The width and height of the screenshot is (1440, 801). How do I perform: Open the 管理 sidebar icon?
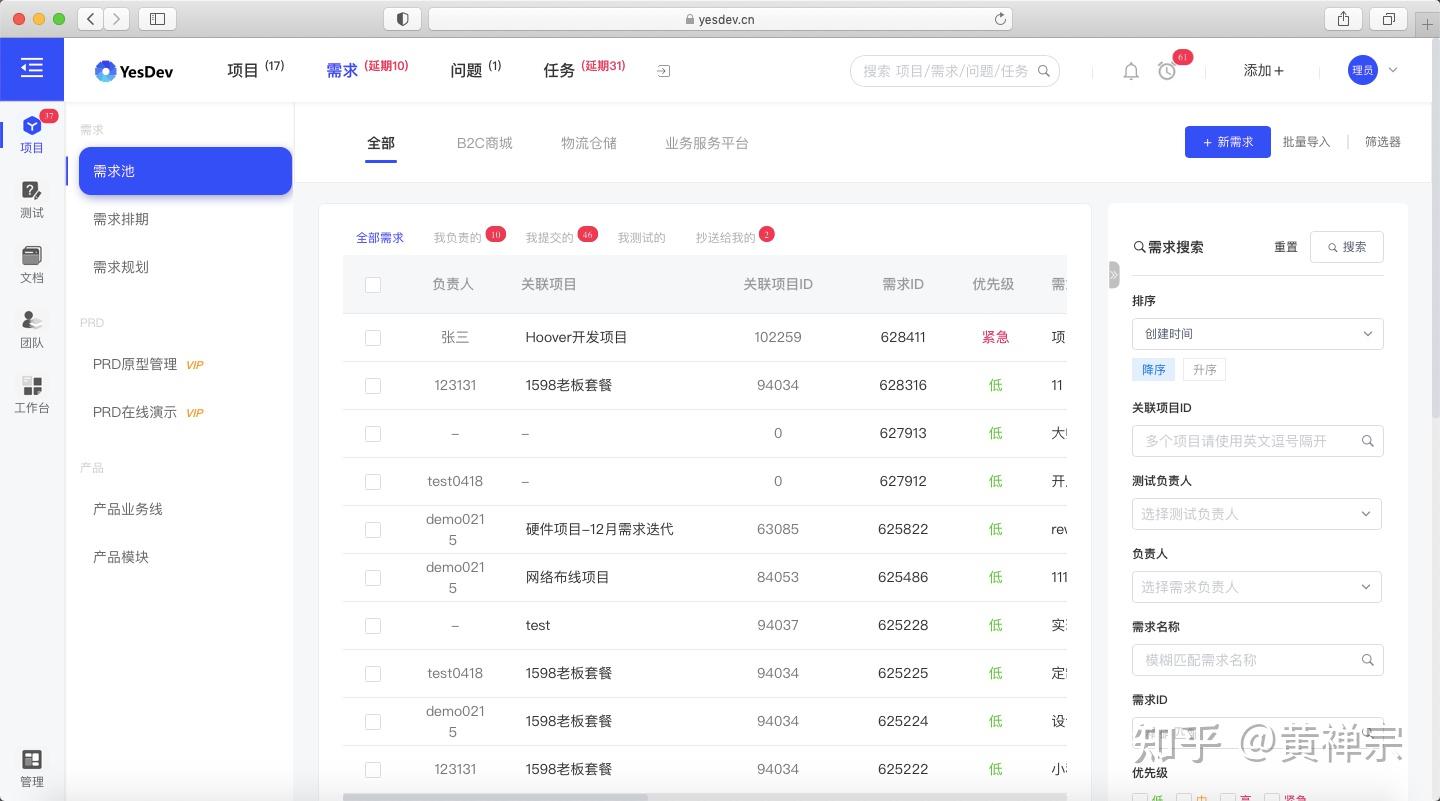click(32, 768)
